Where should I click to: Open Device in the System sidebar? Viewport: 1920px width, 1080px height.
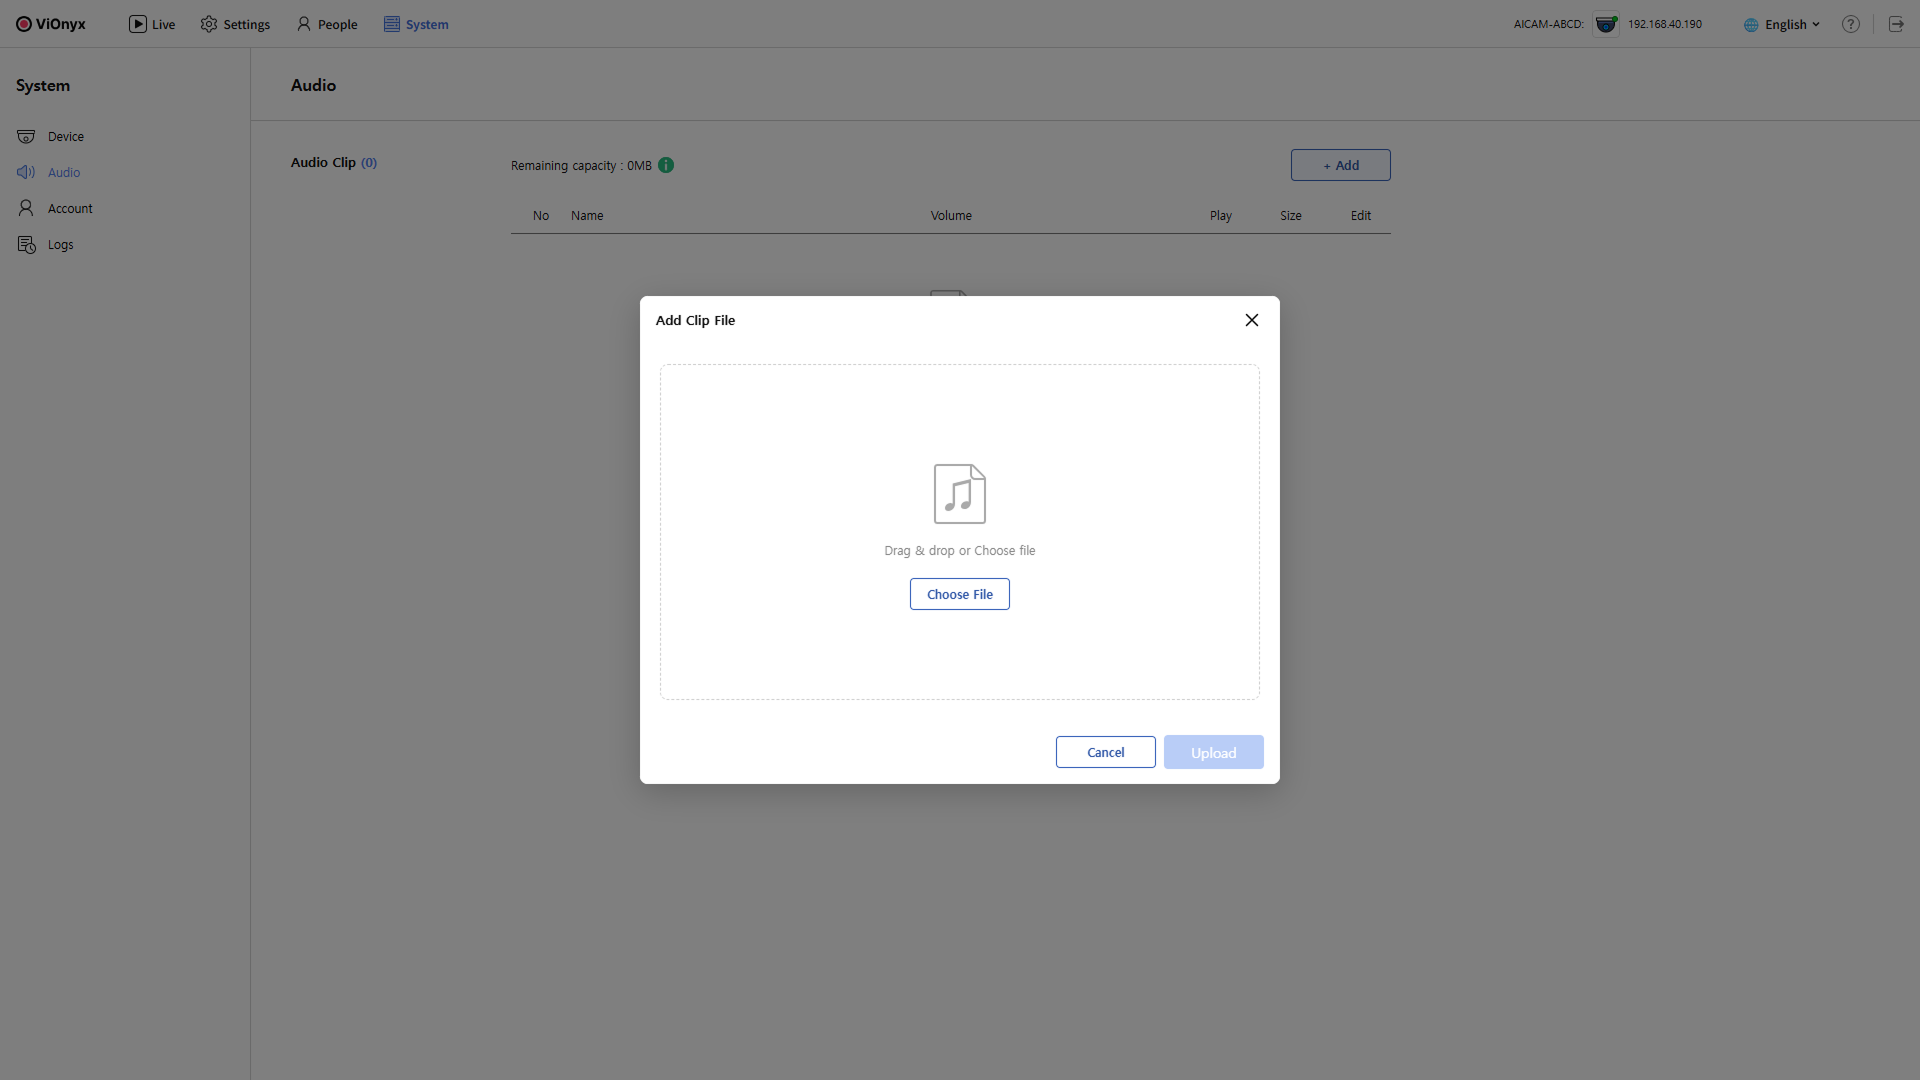pos(65,136)
